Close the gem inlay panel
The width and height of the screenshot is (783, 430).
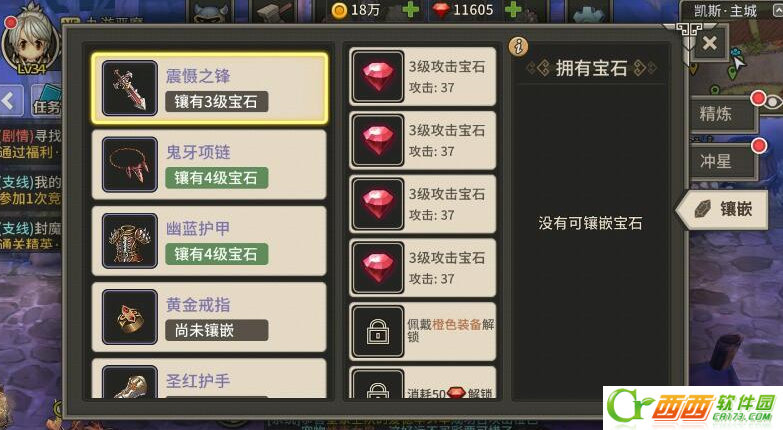tap(710, 43)
